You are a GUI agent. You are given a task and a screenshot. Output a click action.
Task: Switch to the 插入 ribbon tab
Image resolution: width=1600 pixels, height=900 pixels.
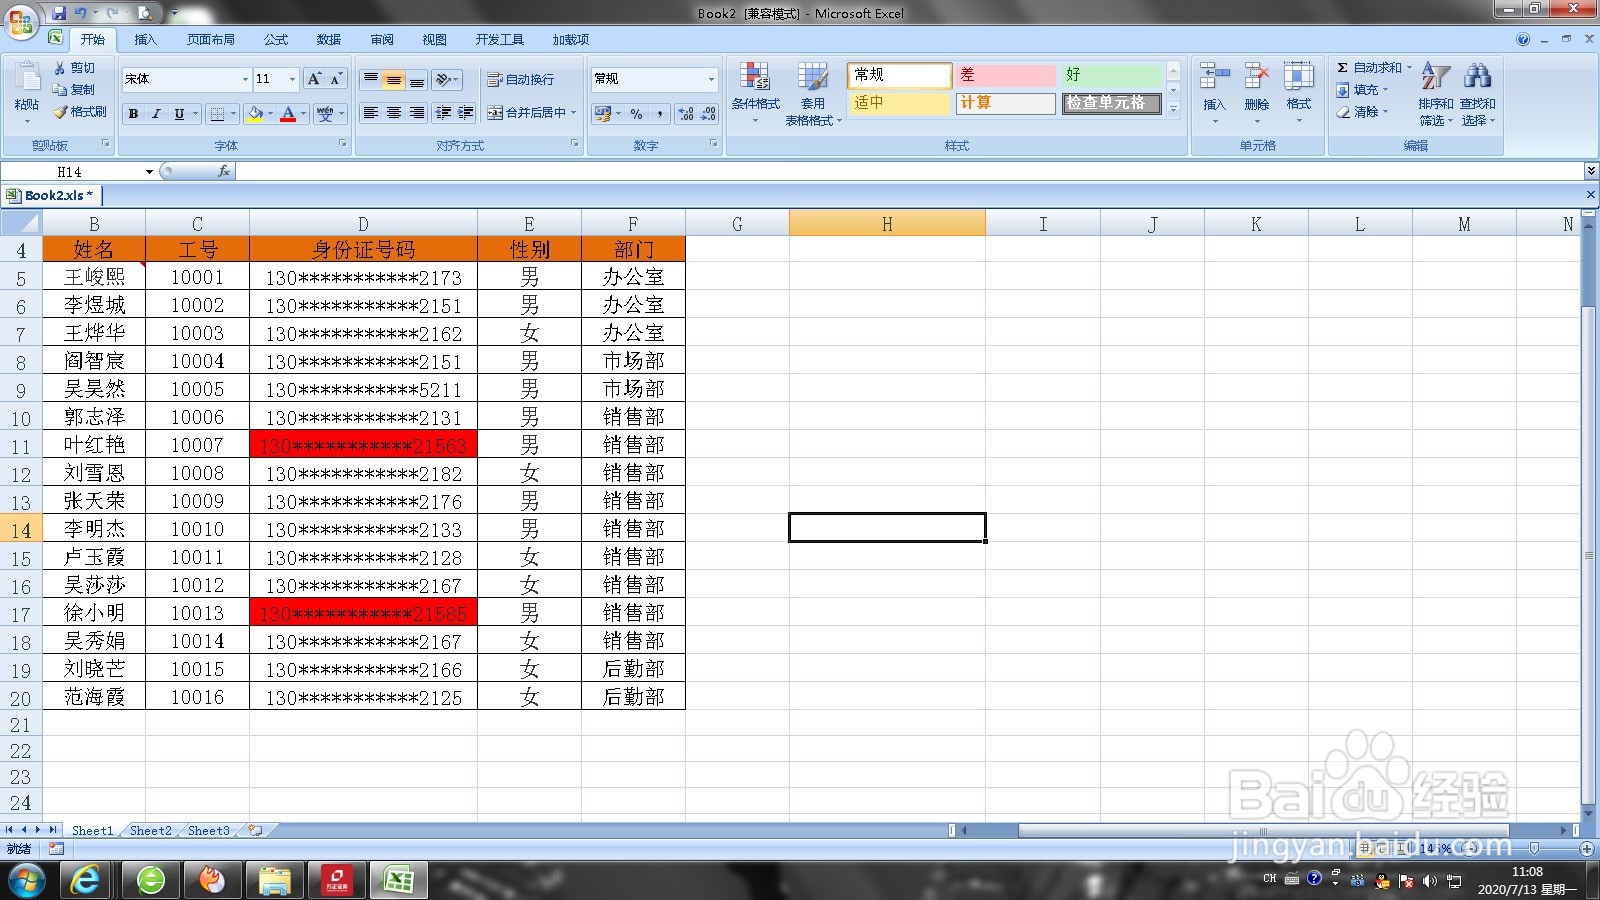[145, 39]
